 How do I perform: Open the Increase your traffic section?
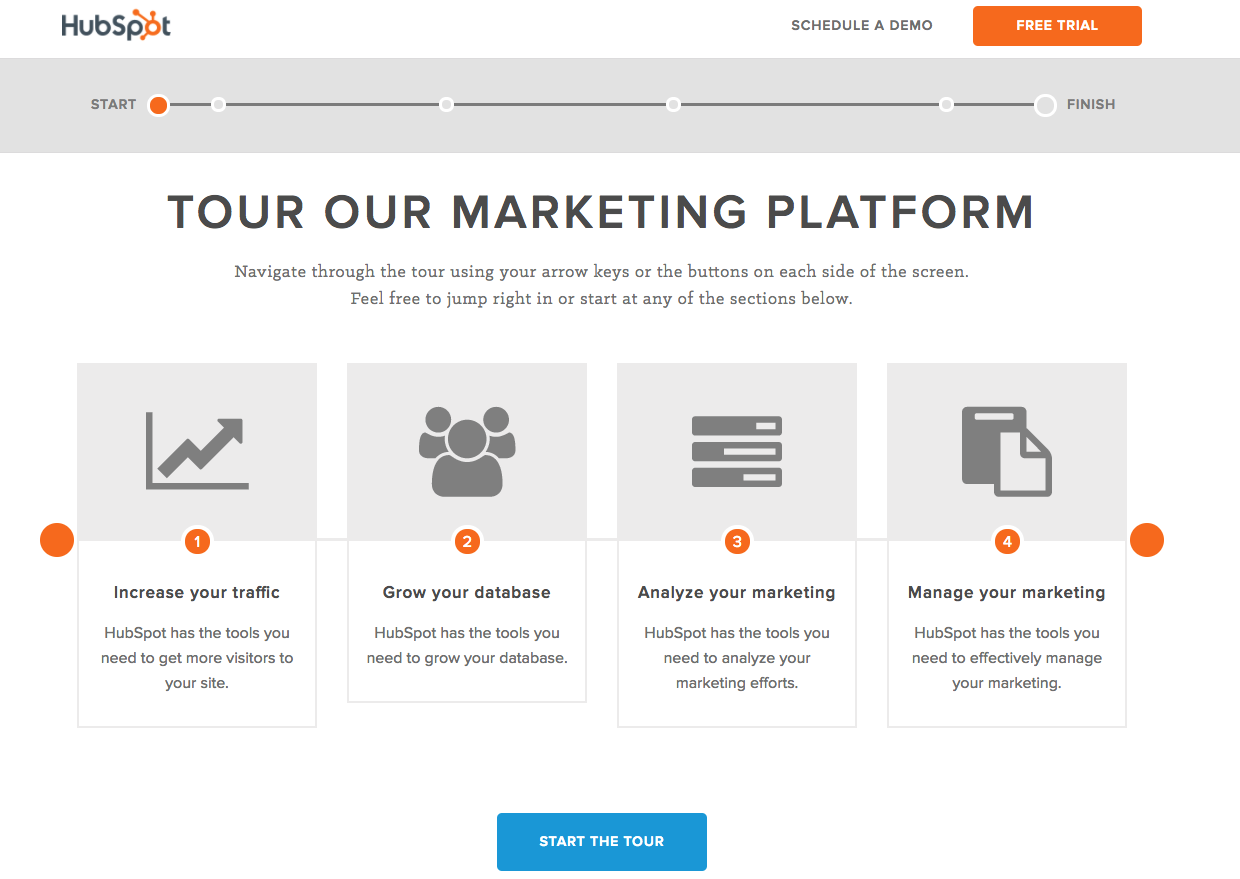tap(197, 592)
